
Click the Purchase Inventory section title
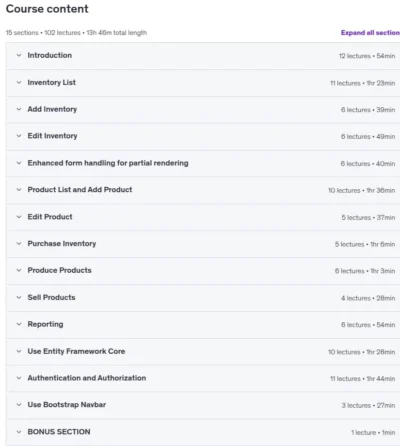[62, 244]
